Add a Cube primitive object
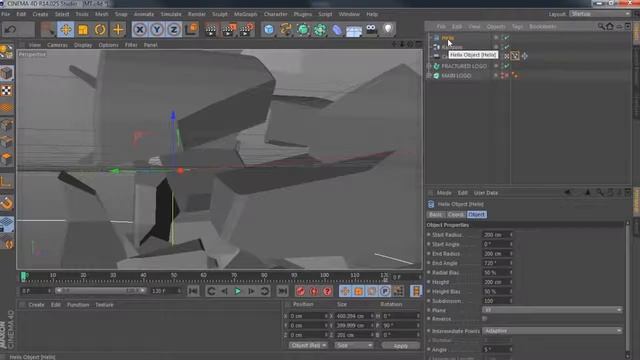The width and height of the screenshot is (640, 360). pyautogui.click(x=269, y=29)
